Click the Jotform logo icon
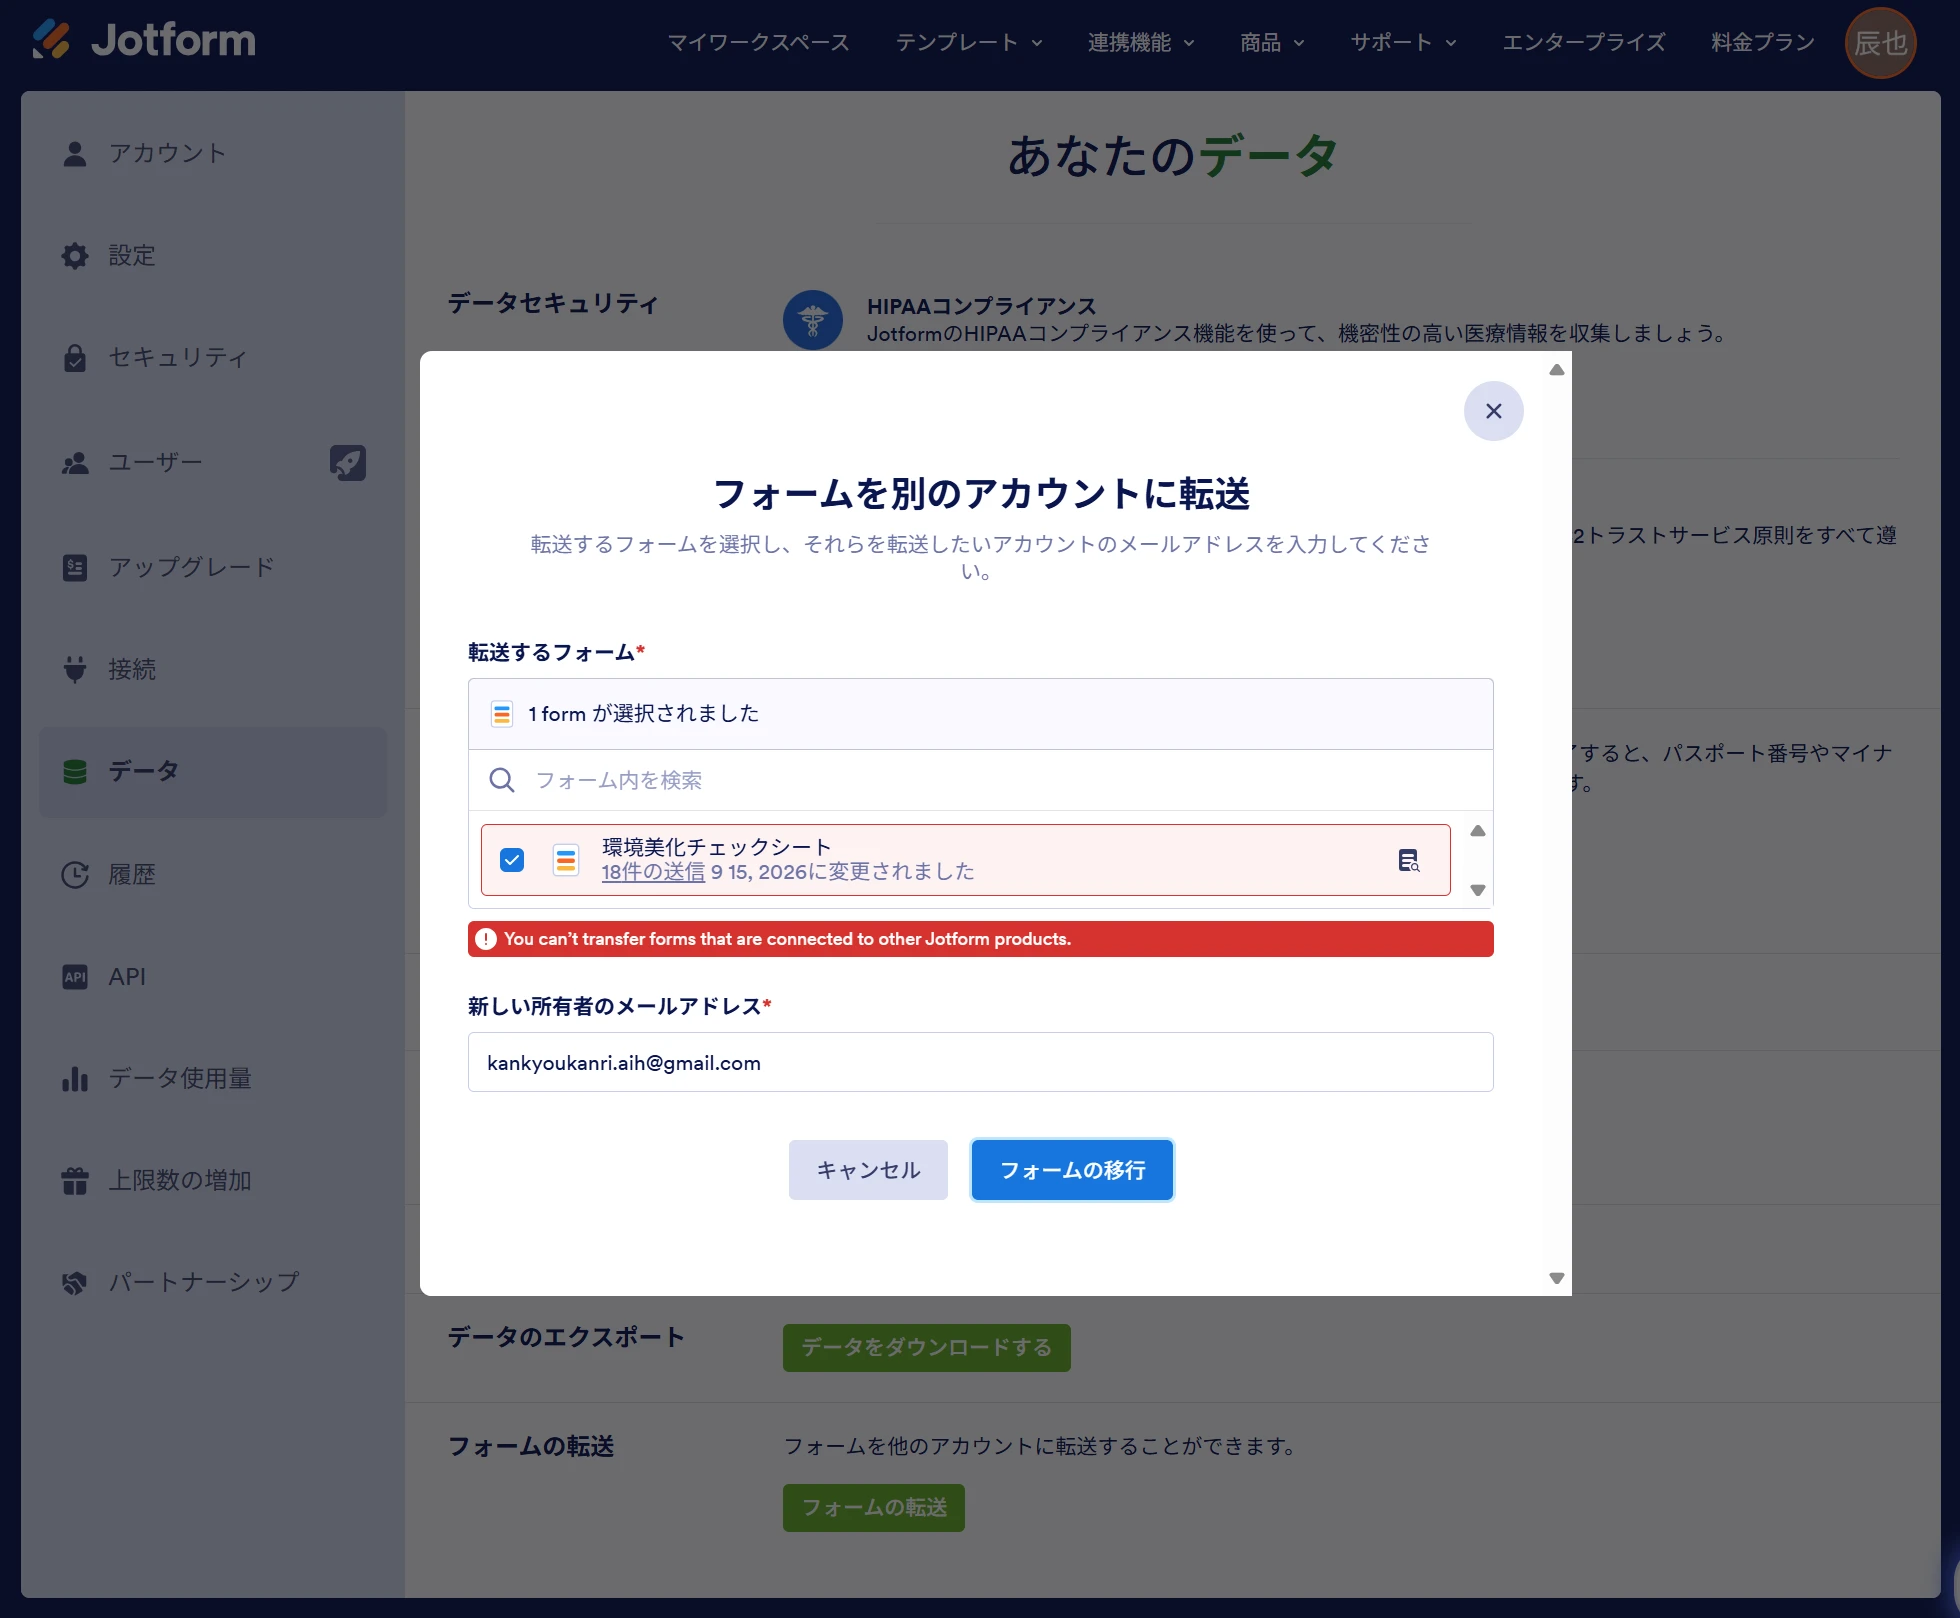 point(51,40)
